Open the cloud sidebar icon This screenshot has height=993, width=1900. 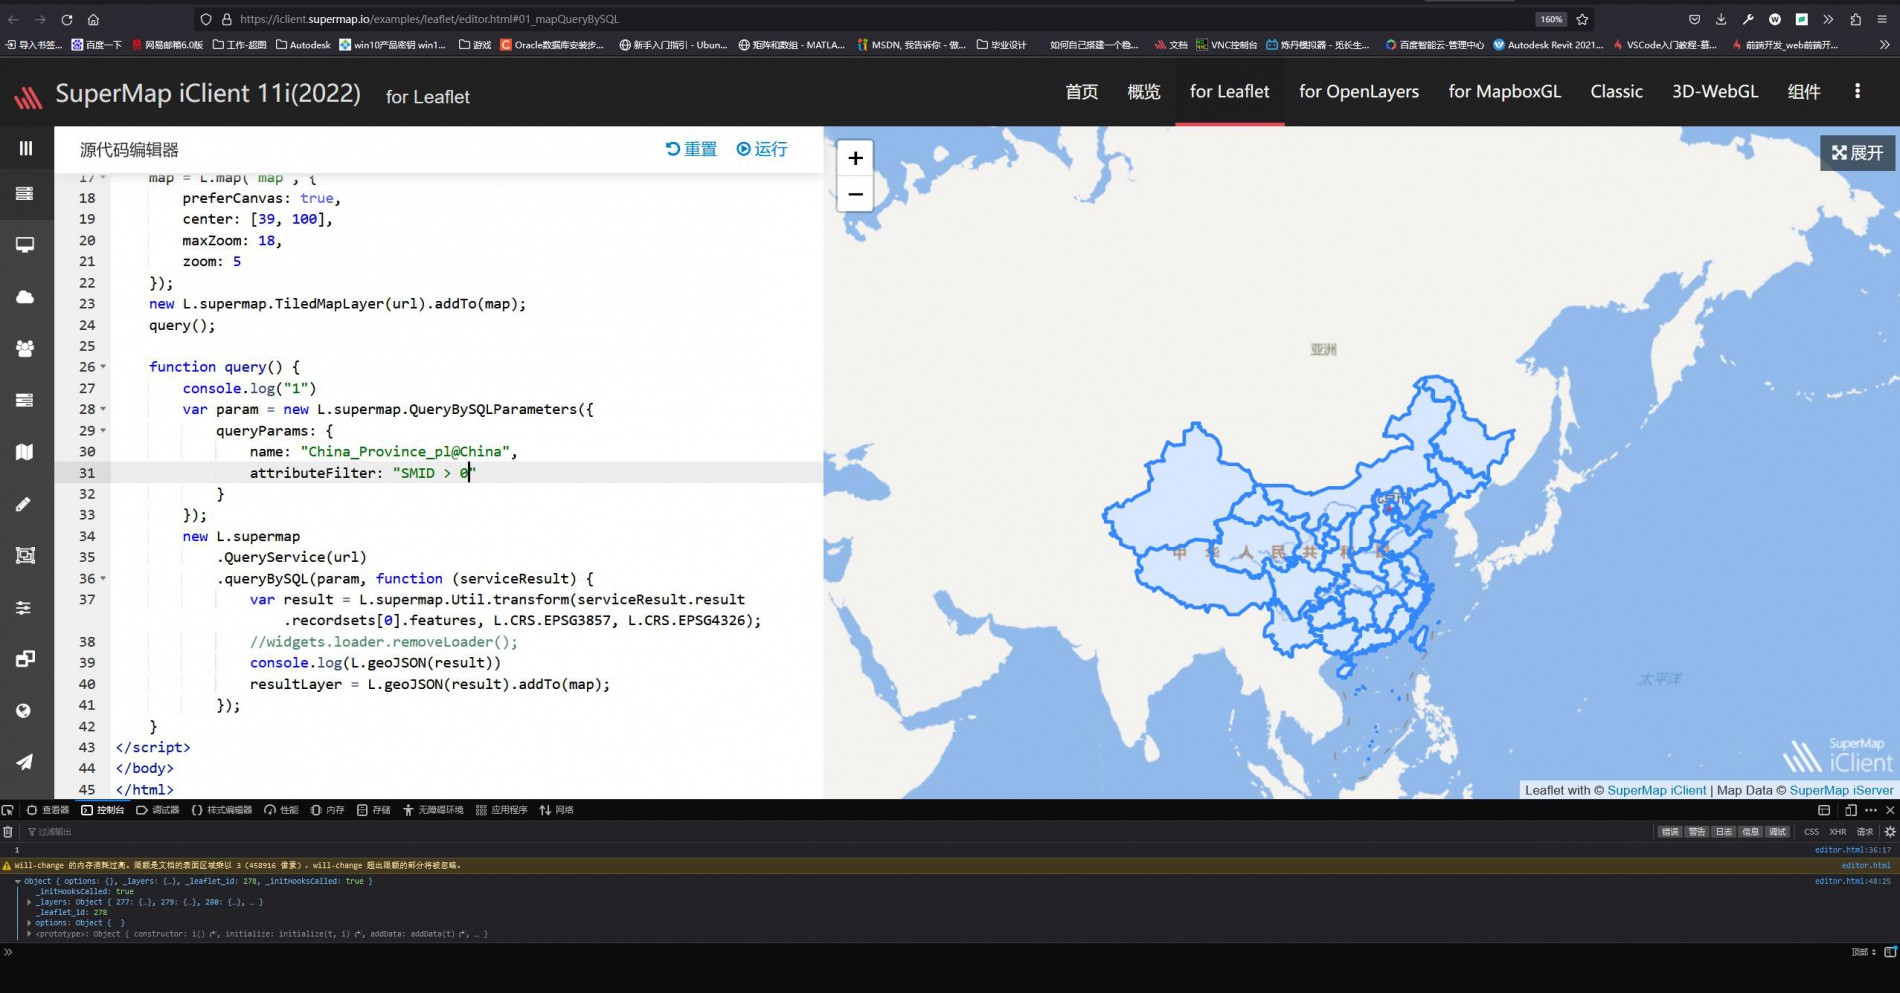(x=25, y=297)
